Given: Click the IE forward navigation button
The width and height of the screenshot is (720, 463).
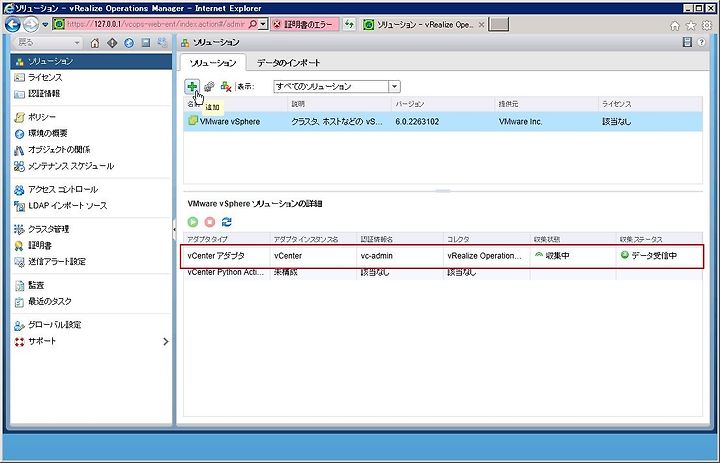Looking at the screenshot, I should click(x=31, y=24).
